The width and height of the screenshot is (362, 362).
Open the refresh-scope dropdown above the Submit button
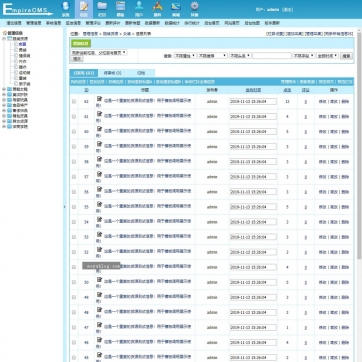click(99, 52)
